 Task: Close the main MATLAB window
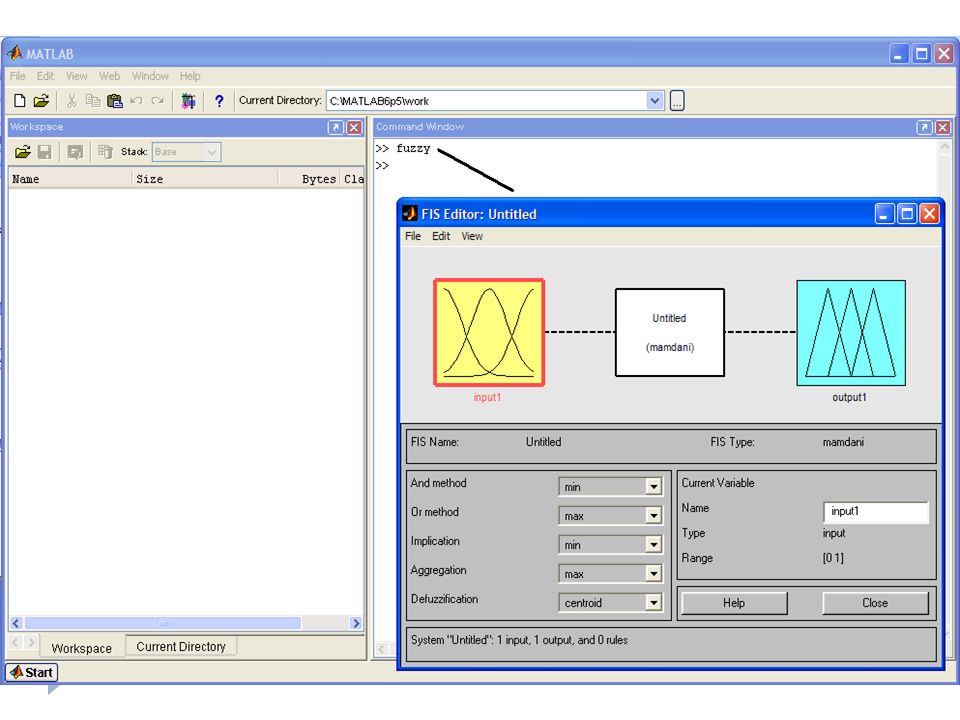click(x=943, y=54)
